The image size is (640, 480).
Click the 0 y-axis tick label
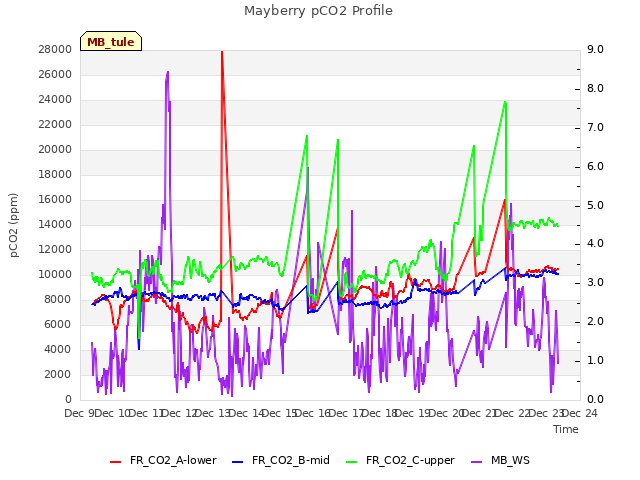[x=69, y=400]
